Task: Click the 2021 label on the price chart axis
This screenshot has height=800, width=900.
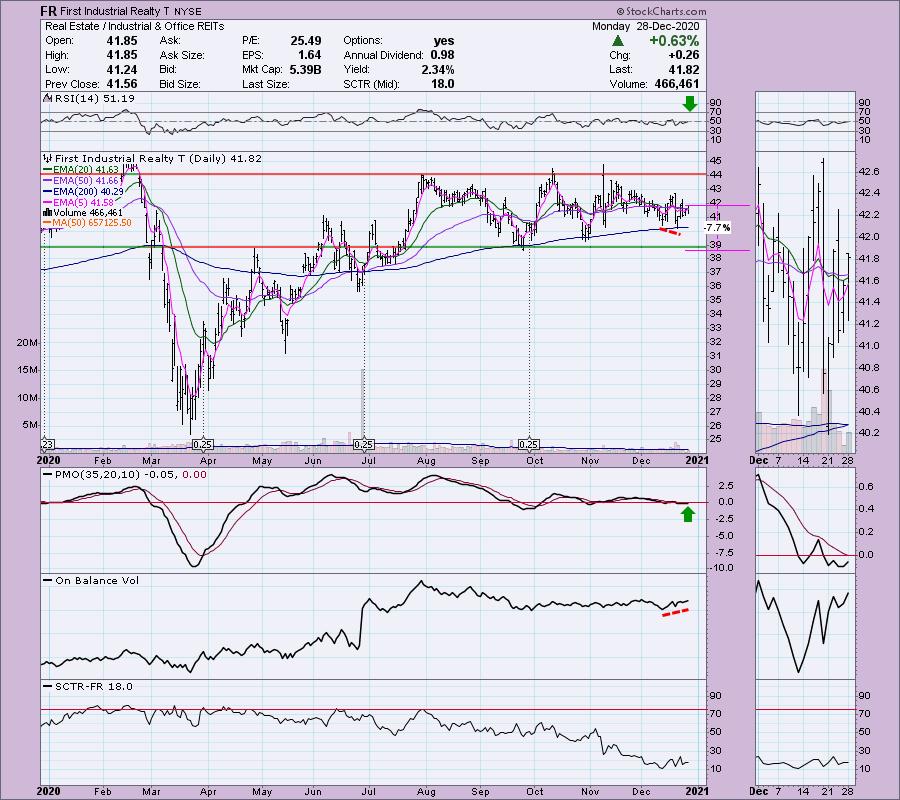Action: coord(697,460)
